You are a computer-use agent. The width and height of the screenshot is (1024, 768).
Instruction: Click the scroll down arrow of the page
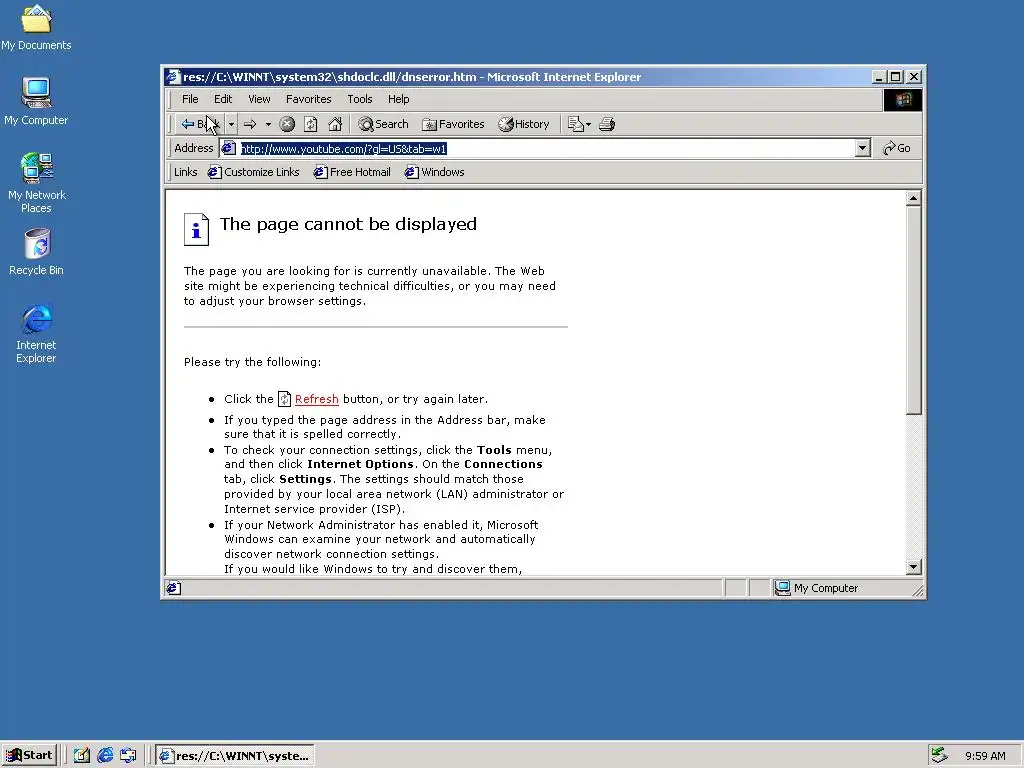click(914, 567)
